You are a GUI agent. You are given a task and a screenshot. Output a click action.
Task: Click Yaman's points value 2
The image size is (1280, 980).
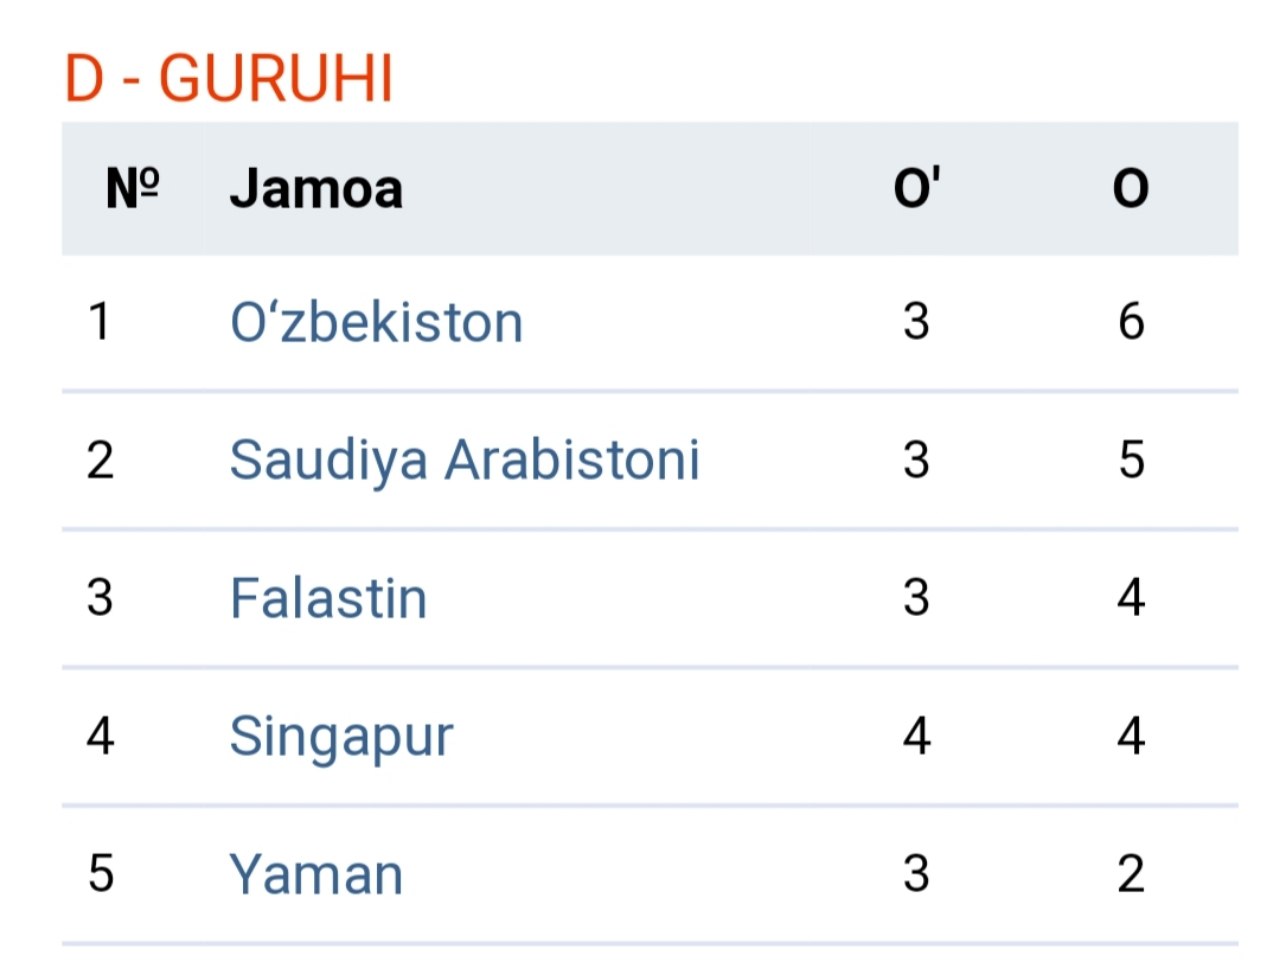[x=1130, y=874]
